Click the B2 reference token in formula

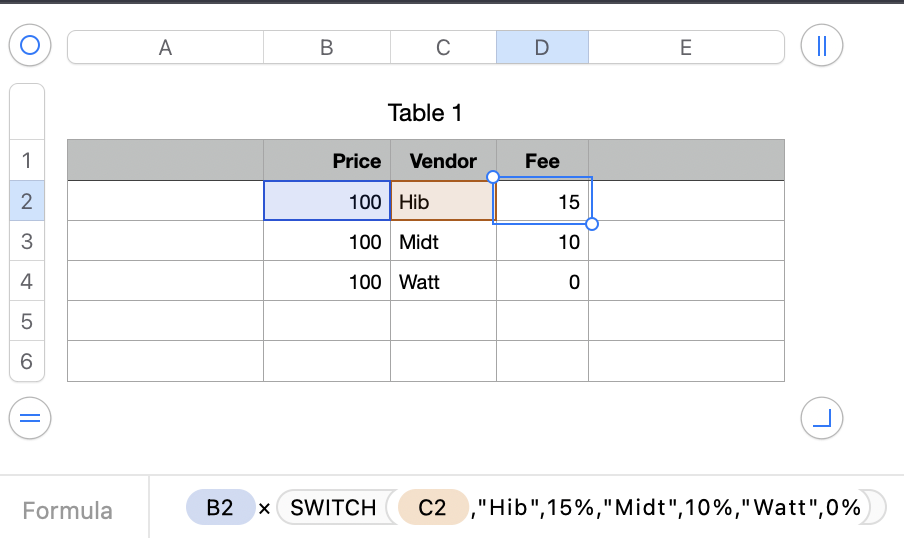[220, 508]
